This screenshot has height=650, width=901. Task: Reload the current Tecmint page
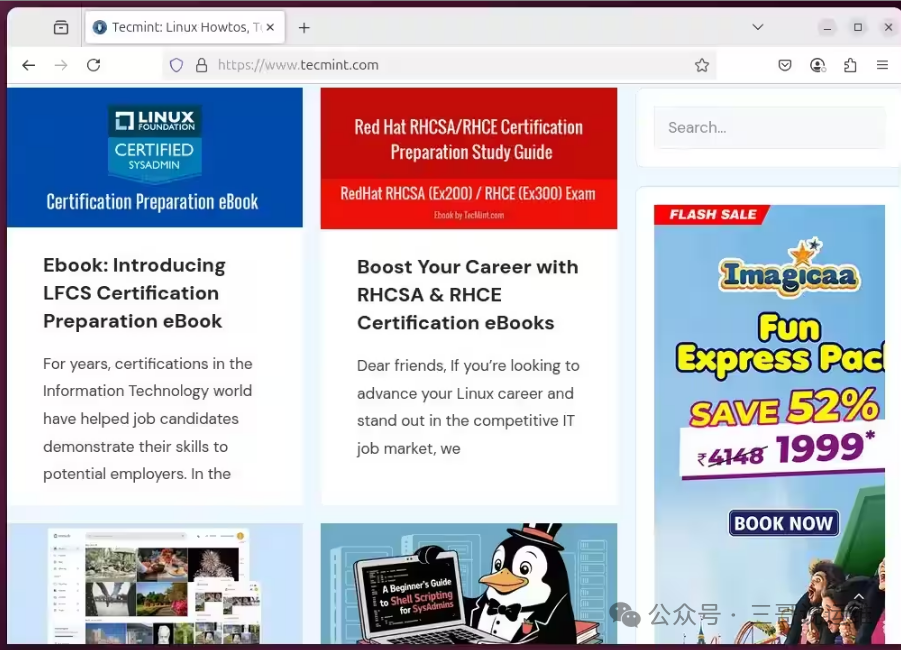pyautogui.click(x=93, y=65)
